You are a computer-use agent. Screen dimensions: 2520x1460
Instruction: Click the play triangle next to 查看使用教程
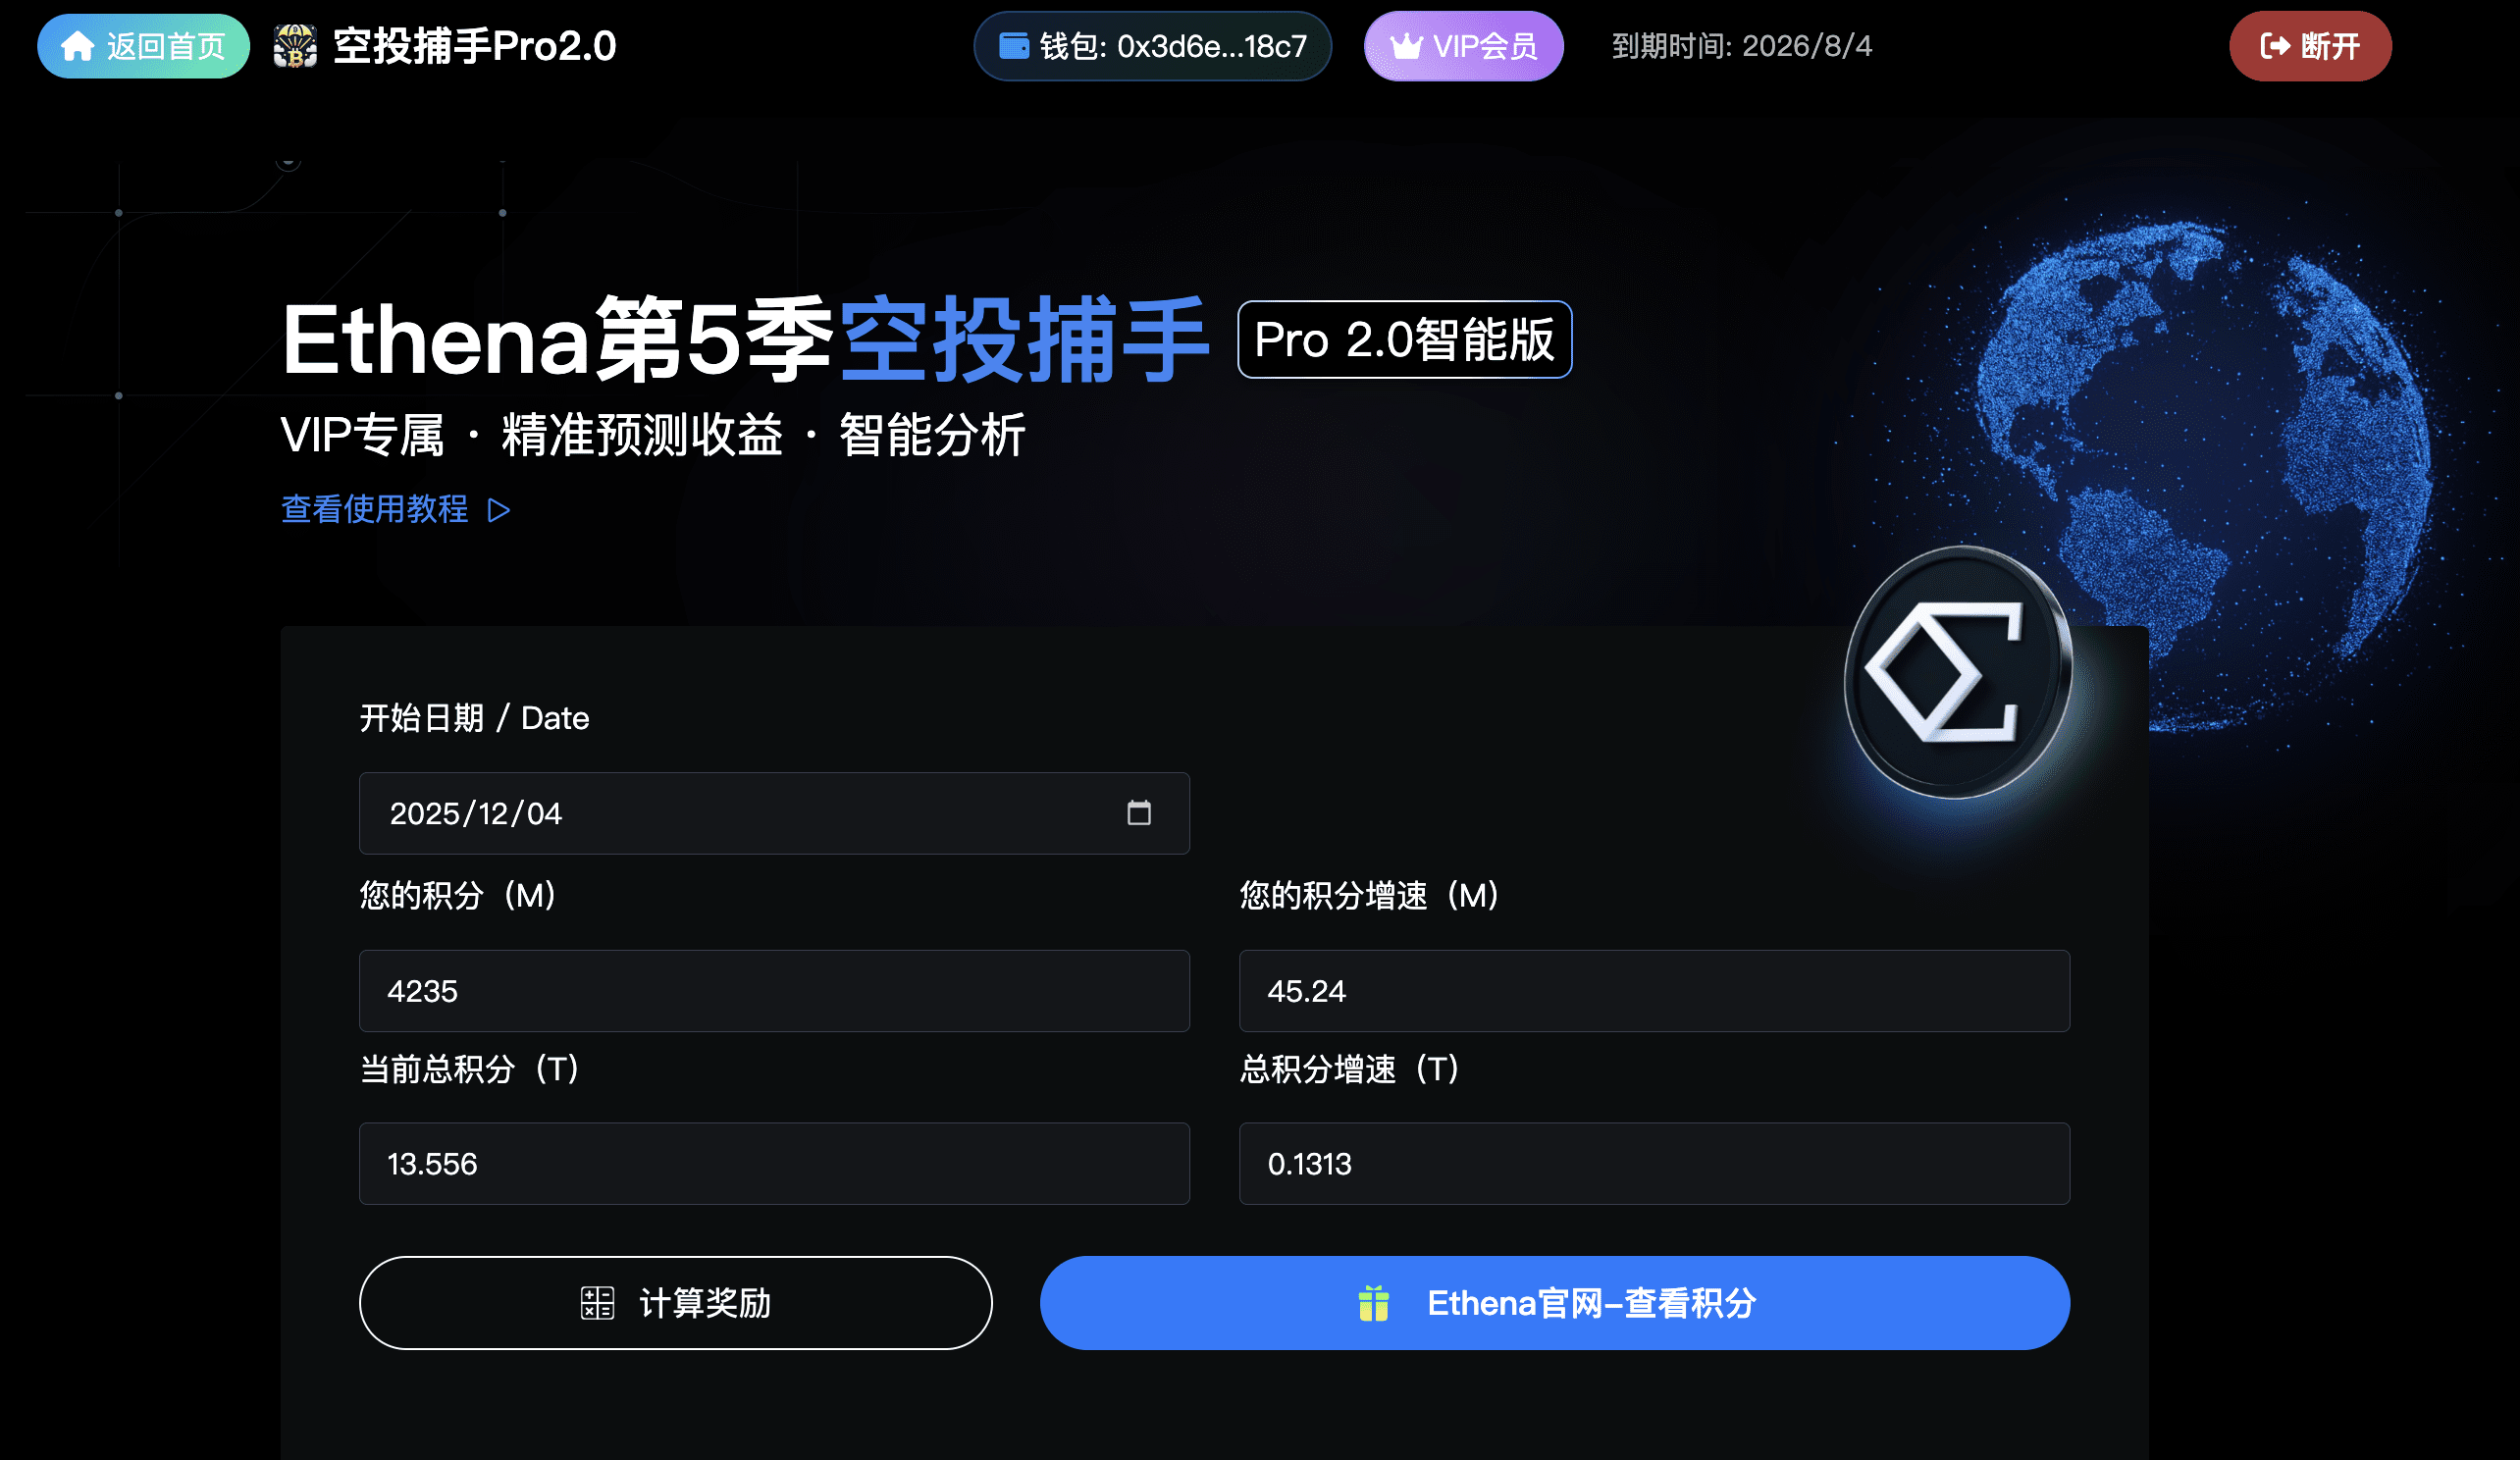point(499,511)
